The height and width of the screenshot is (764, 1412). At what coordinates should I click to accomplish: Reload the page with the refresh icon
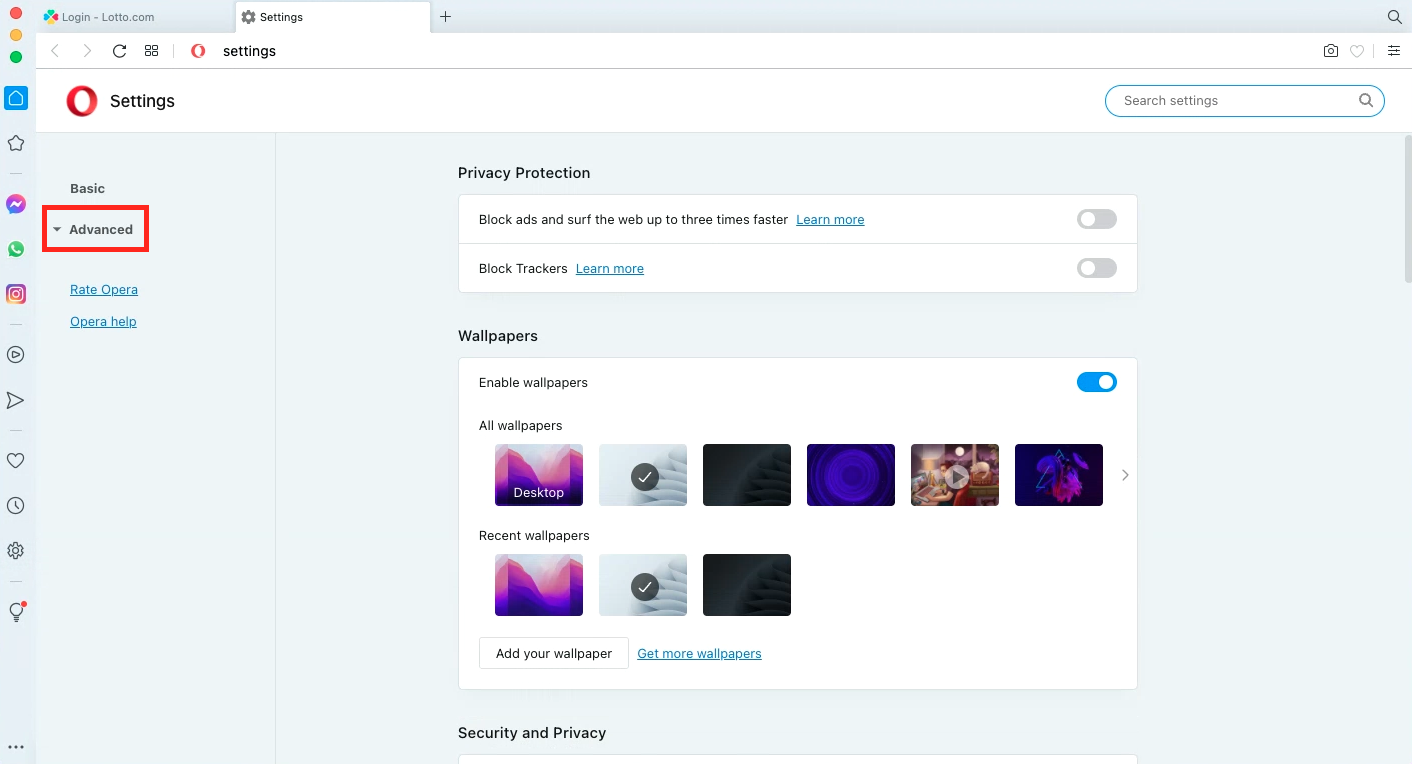[x=119, y=51]
